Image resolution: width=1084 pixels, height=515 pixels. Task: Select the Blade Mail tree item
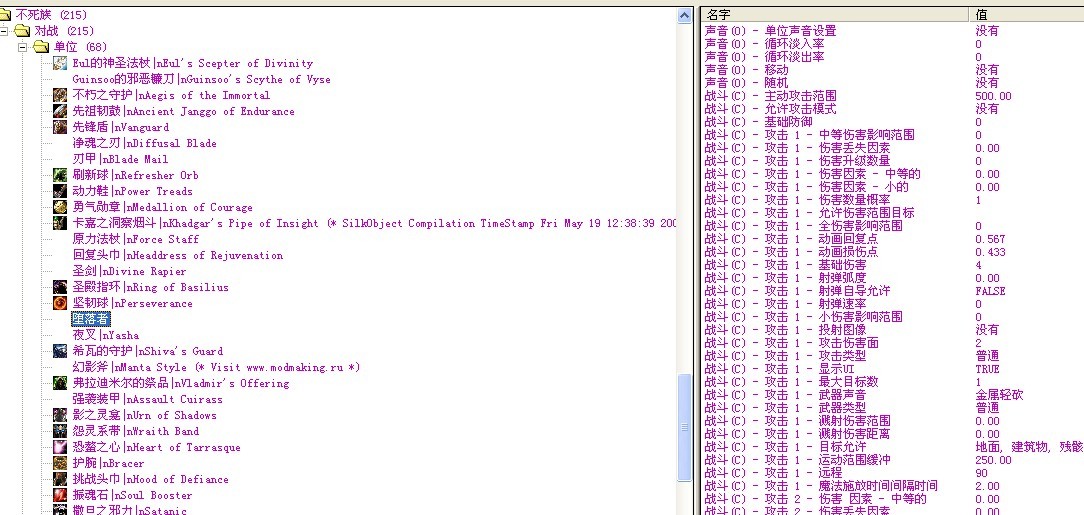(x=120, y=159)
